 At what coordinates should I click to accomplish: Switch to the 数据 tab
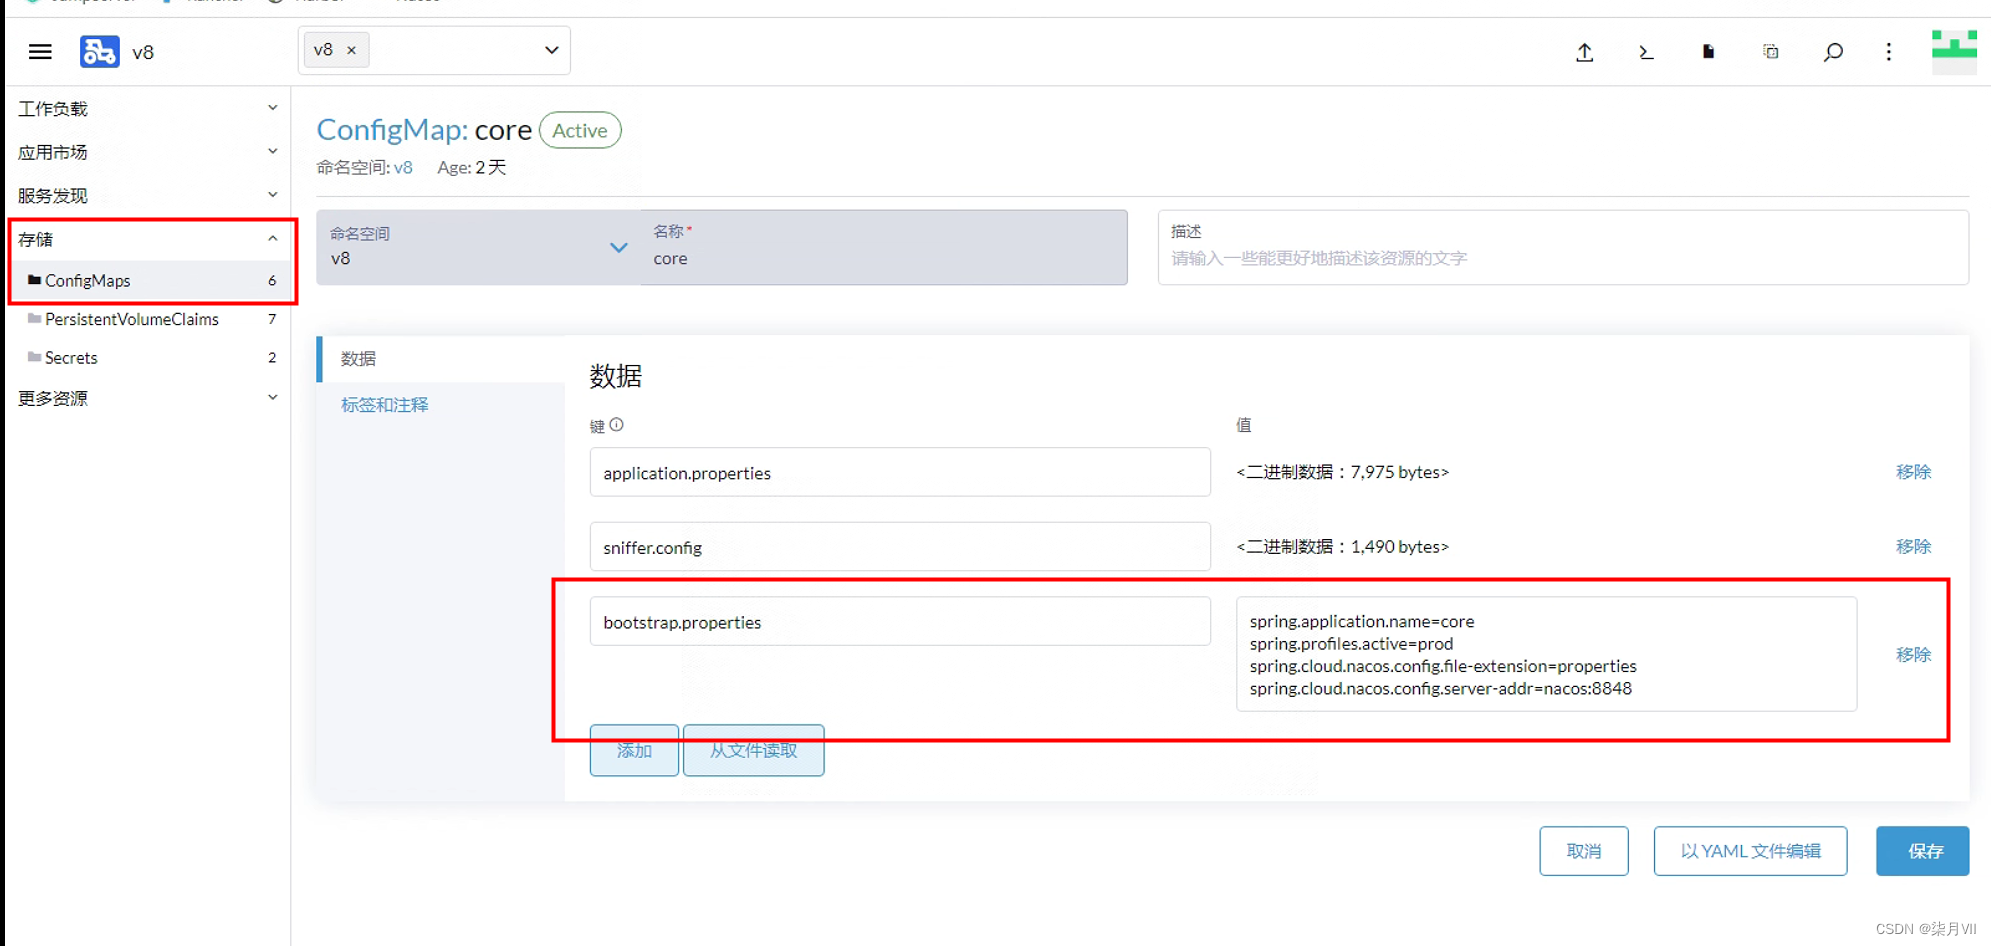click(441, 358)
